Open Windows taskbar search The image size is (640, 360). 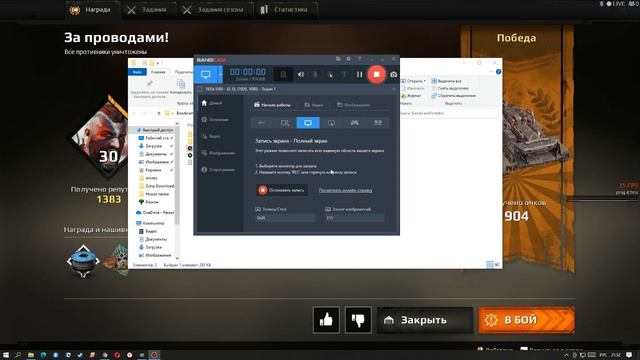pos(18,355)
